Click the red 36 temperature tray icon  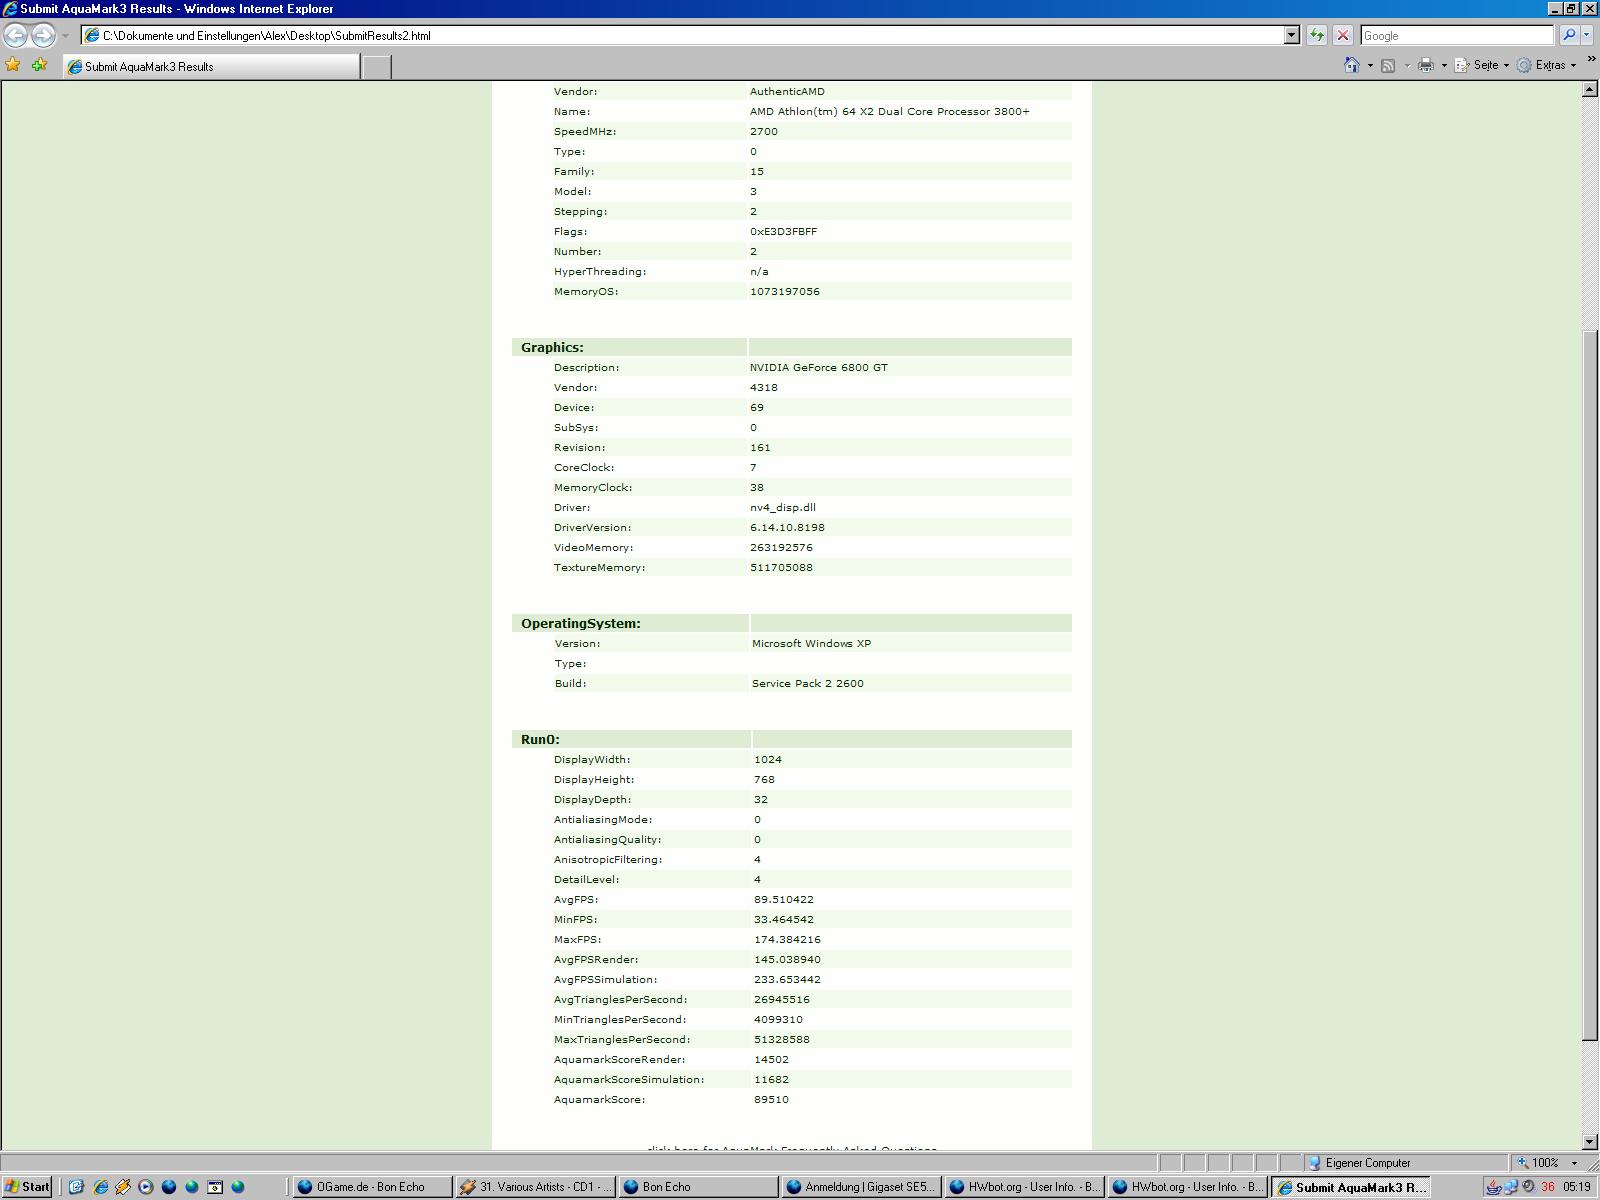pyautogui.click(x=1548, y=1187)
